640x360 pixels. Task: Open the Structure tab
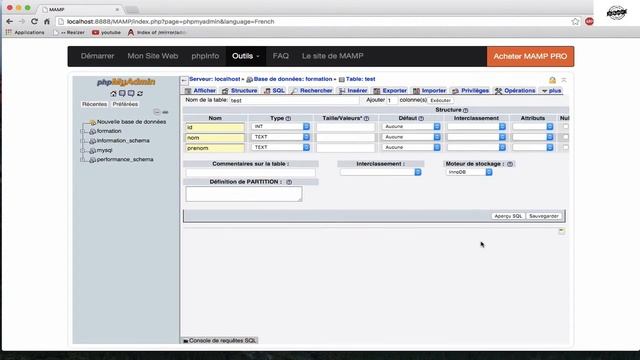click(240, 91)
